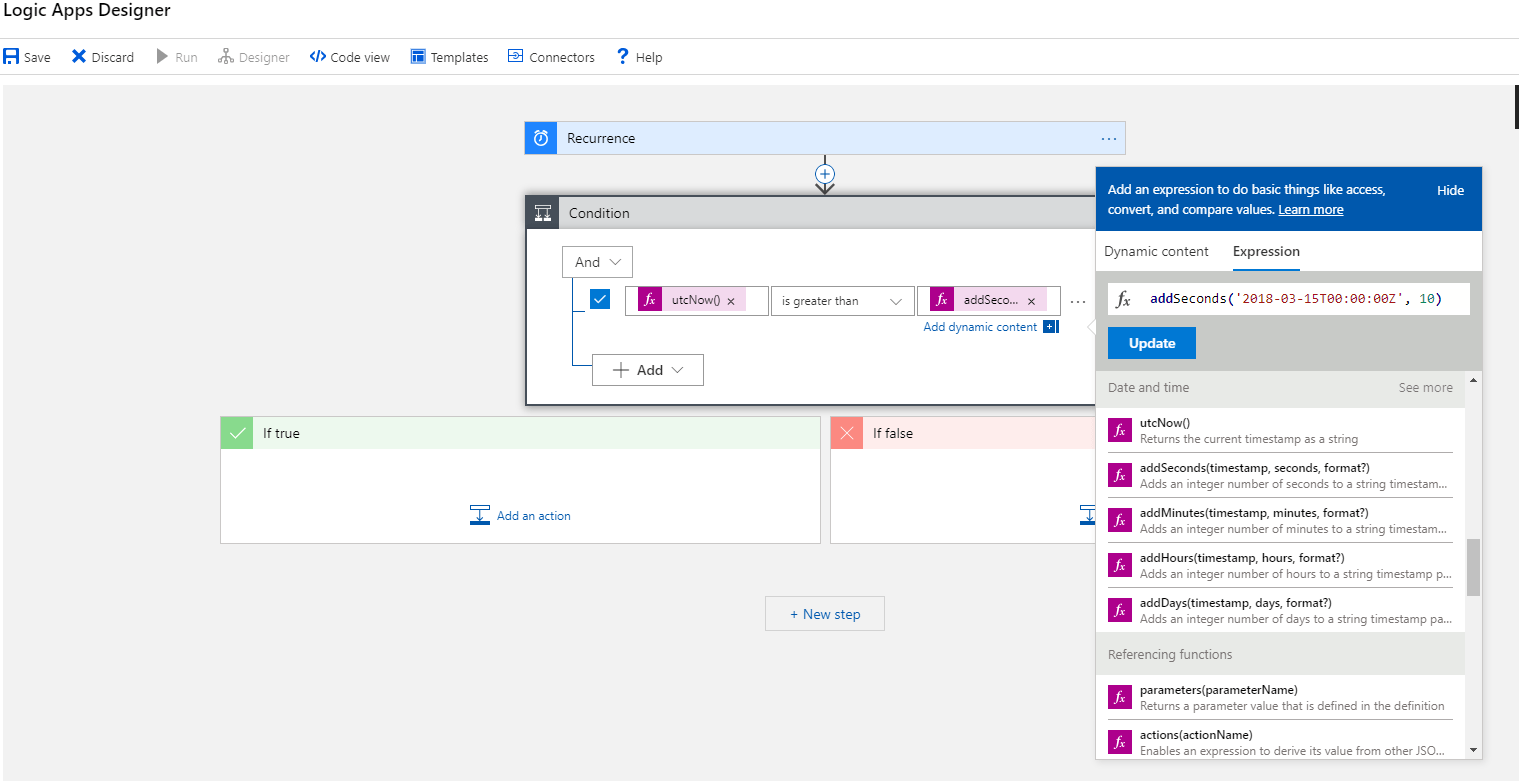This screenshot has height=781, width=1519.
Task: Click the Discard toolbar label
Action: (113, 58)
